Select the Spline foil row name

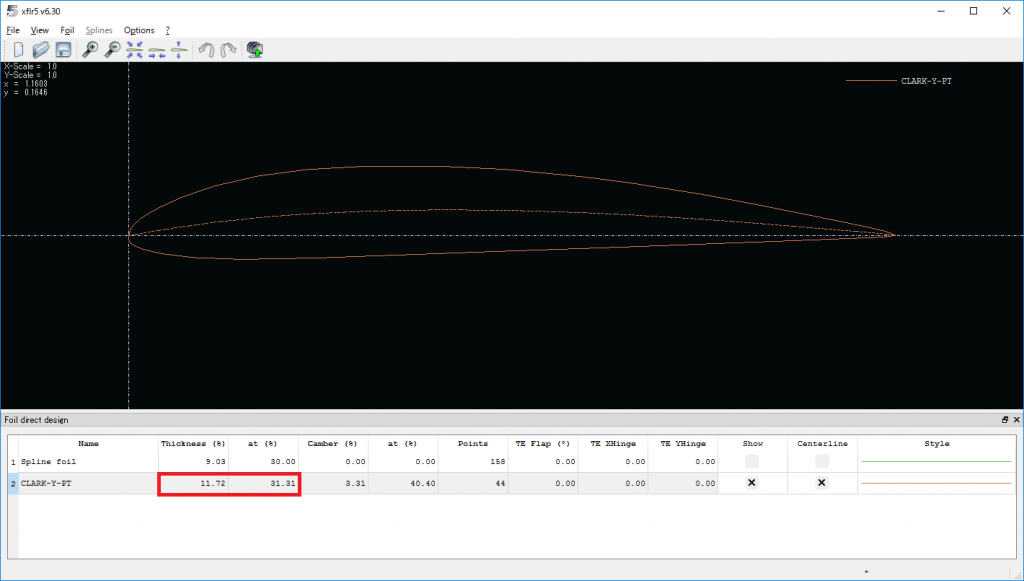[x=48, y=462]
